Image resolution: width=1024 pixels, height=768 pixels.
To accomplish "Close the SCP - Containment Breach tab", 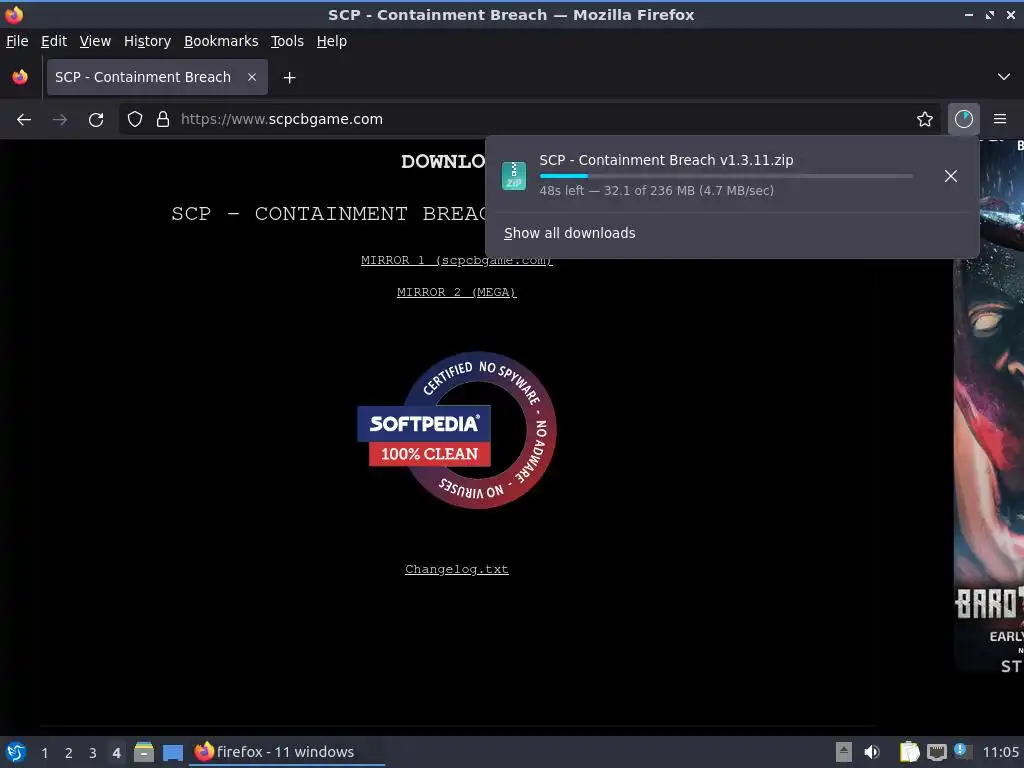I will pyautogui.click(x=251, y=77).
